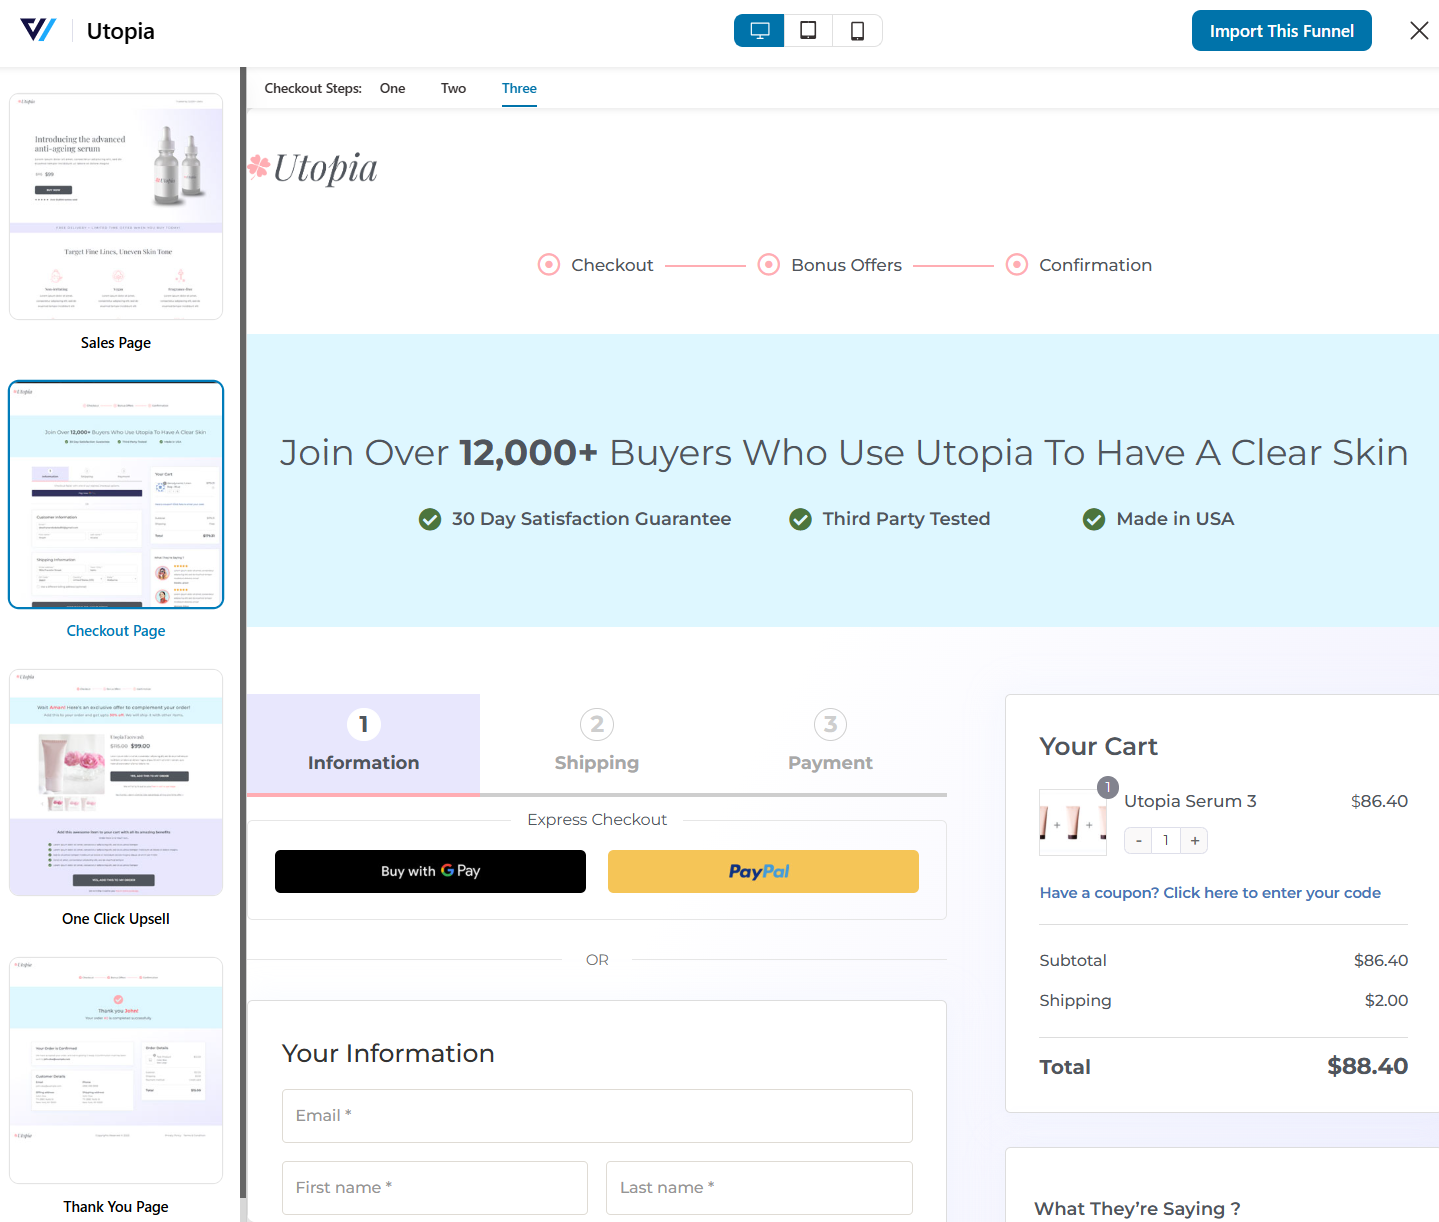Click the Bonus Offers progress step icon
The image size is (1439, 1222).
[x=769, y=265]
